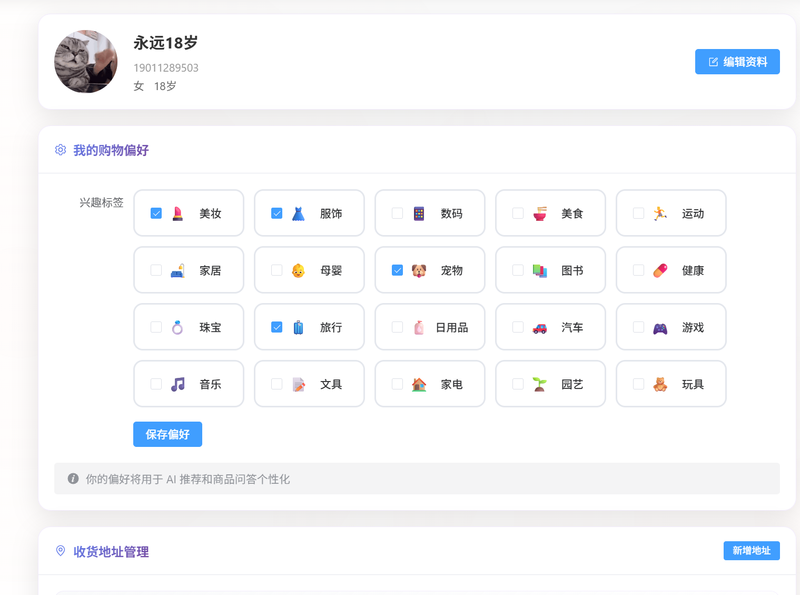Viewport: 800px width, 595px height.
Task: Click the teddy bear icon for 玩具
Action: click(x=660, y=384)
